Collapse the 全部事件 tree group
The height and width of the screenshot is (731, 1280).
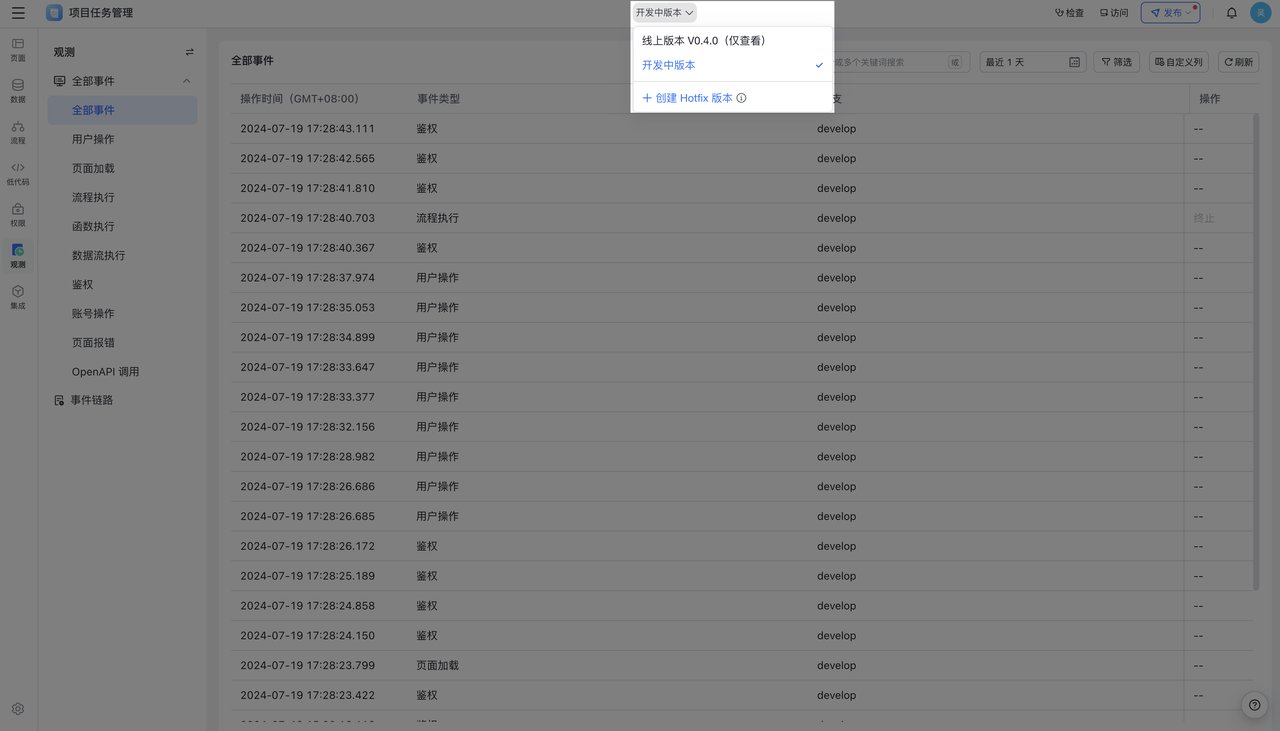click(x=186, y=81)
